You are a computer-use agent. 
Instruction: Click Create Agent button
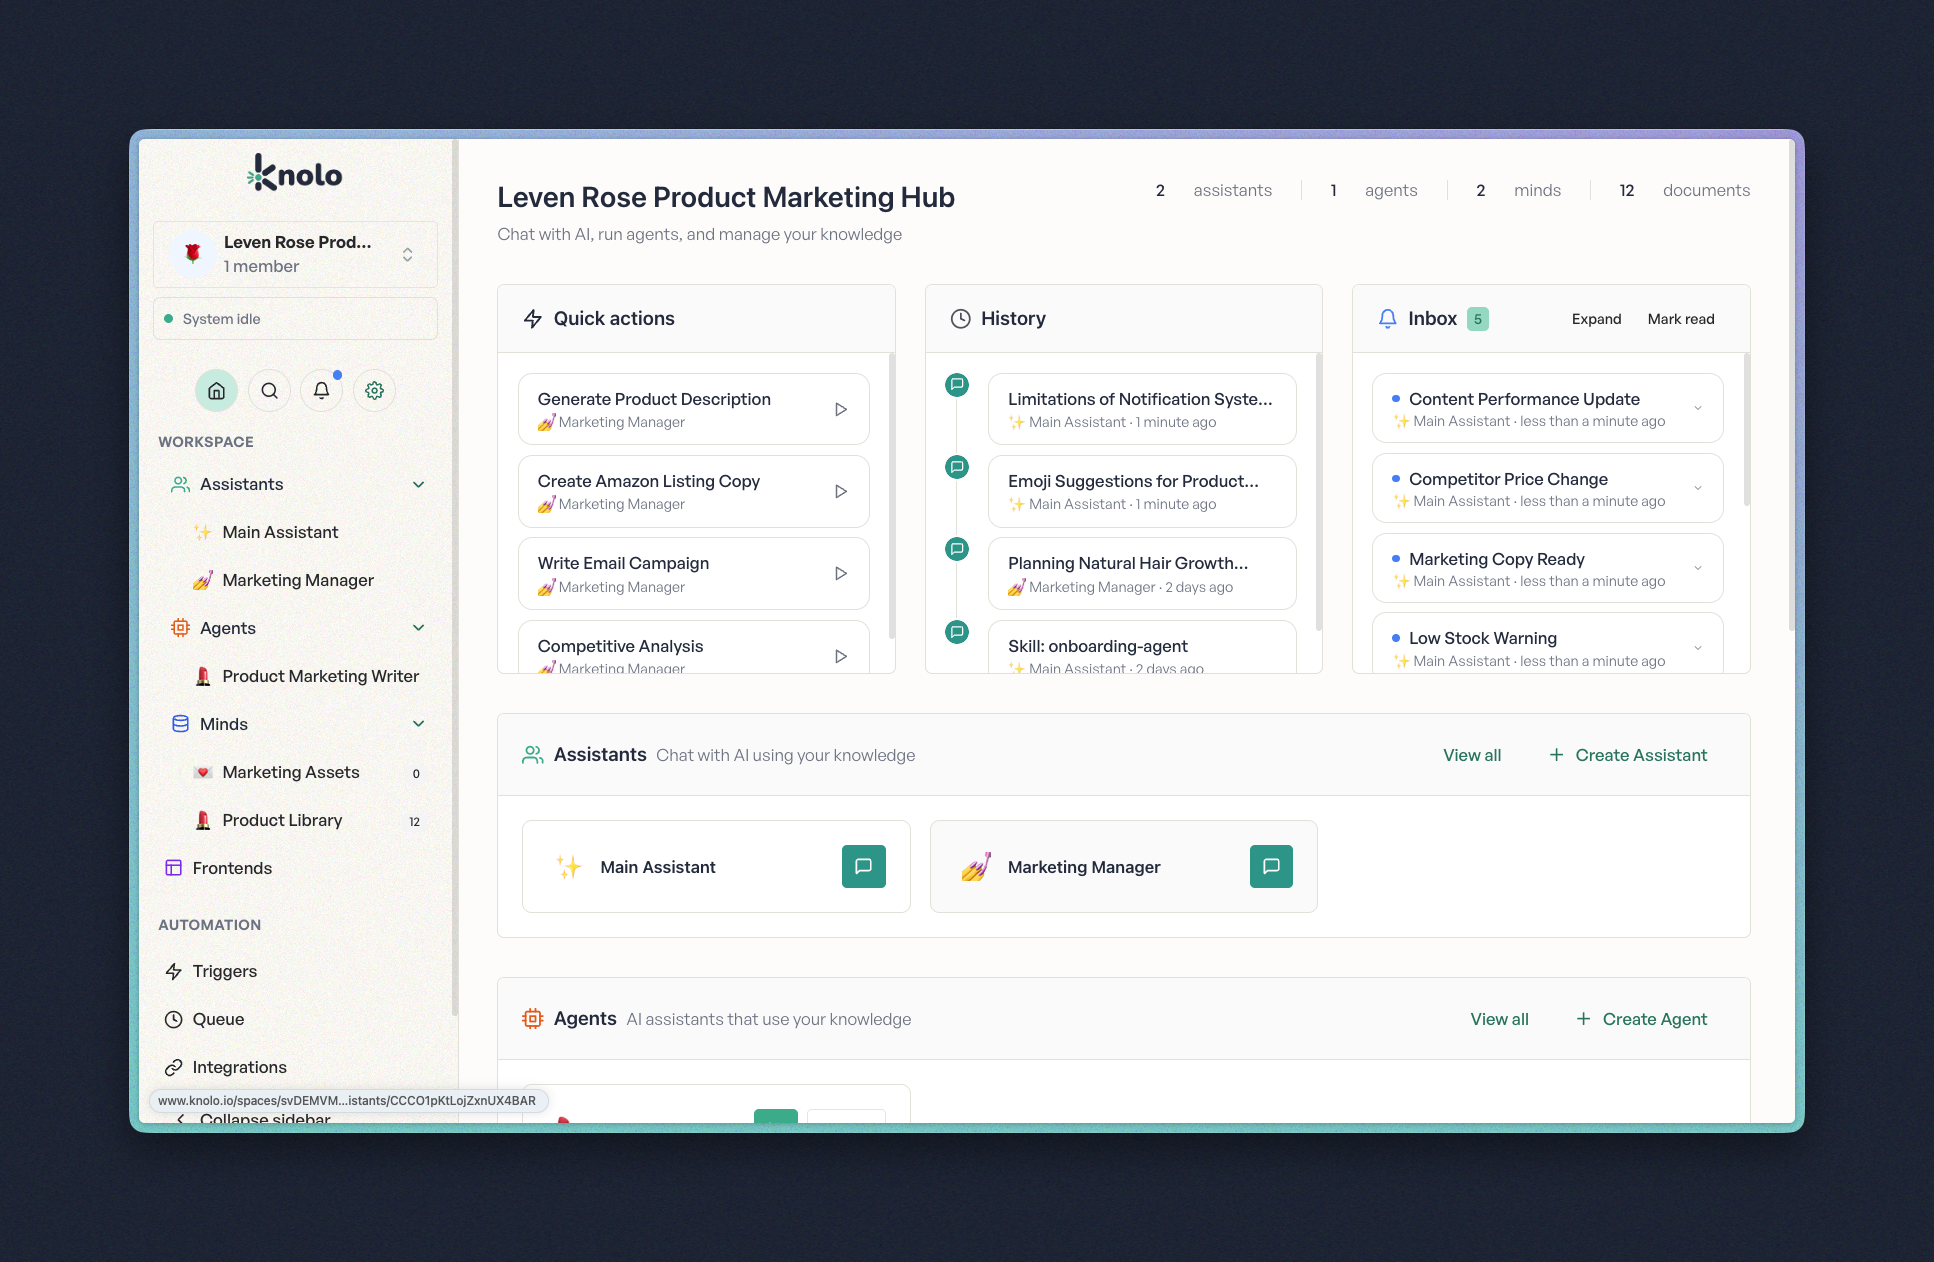(x=1642, y=1019)
